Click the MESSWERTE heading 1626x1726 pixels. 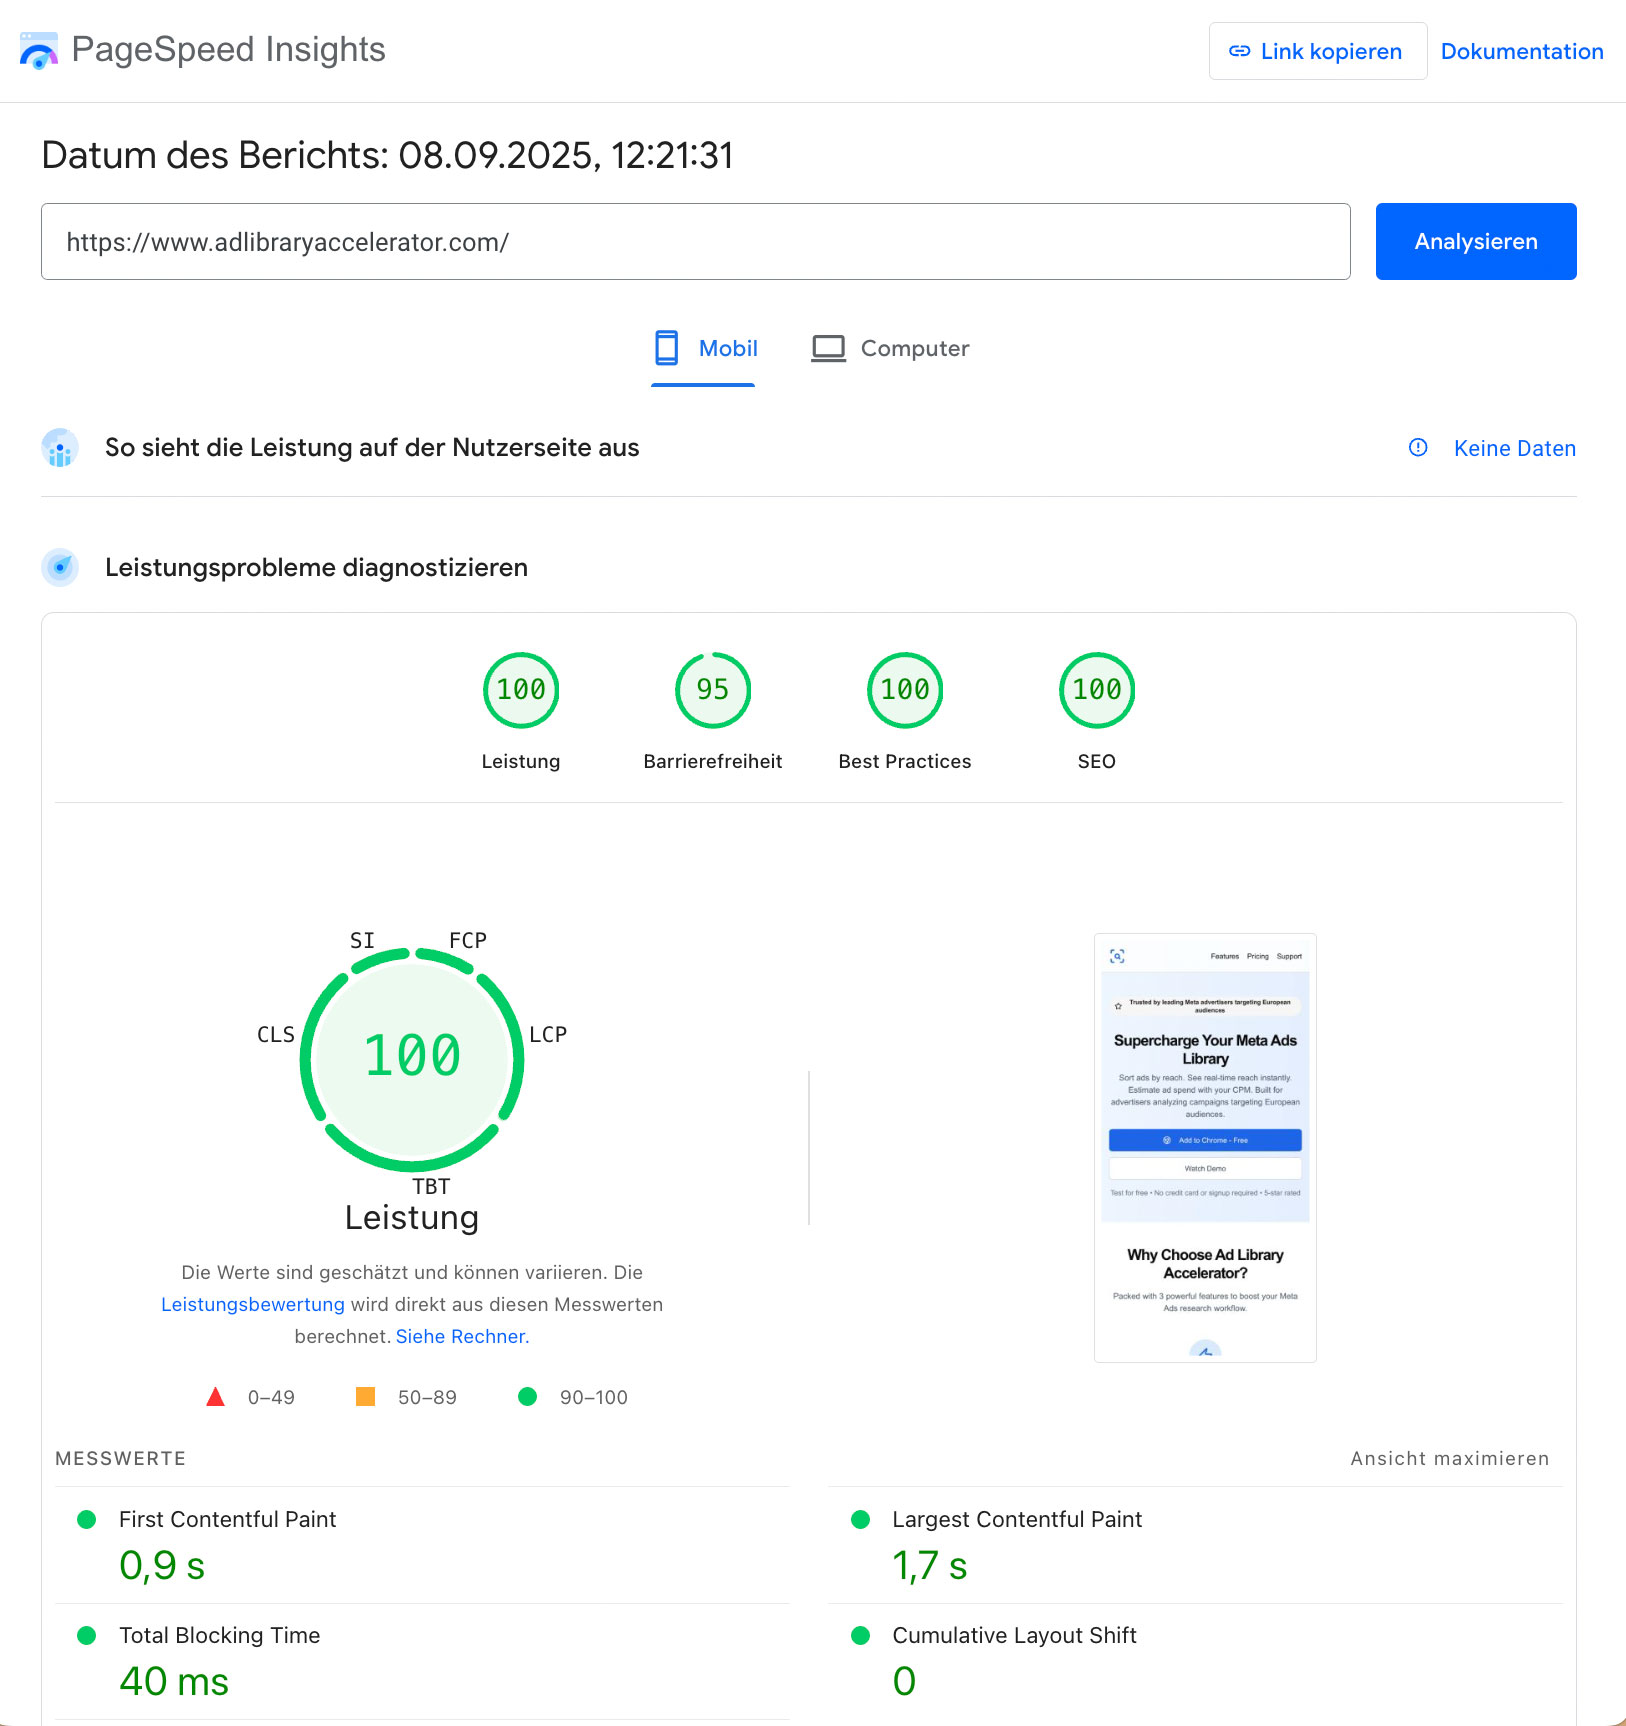pyautogui.click(x=120, y=1458)
